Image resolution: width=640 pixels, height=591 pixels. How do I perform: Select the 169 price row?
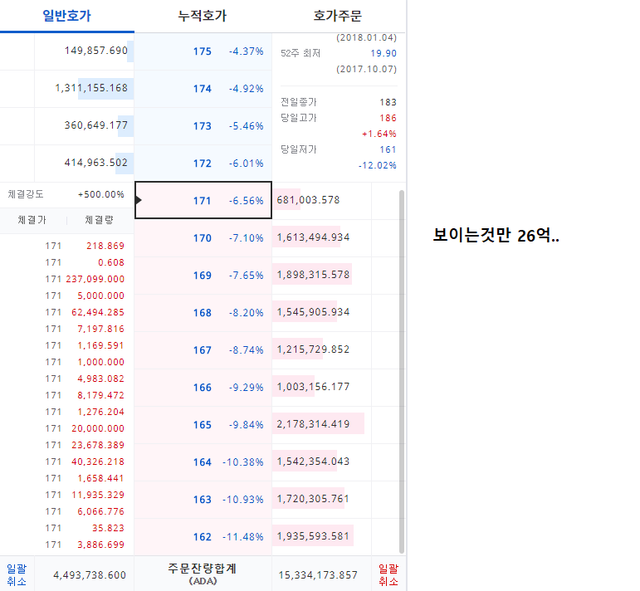tap(203, 276)
